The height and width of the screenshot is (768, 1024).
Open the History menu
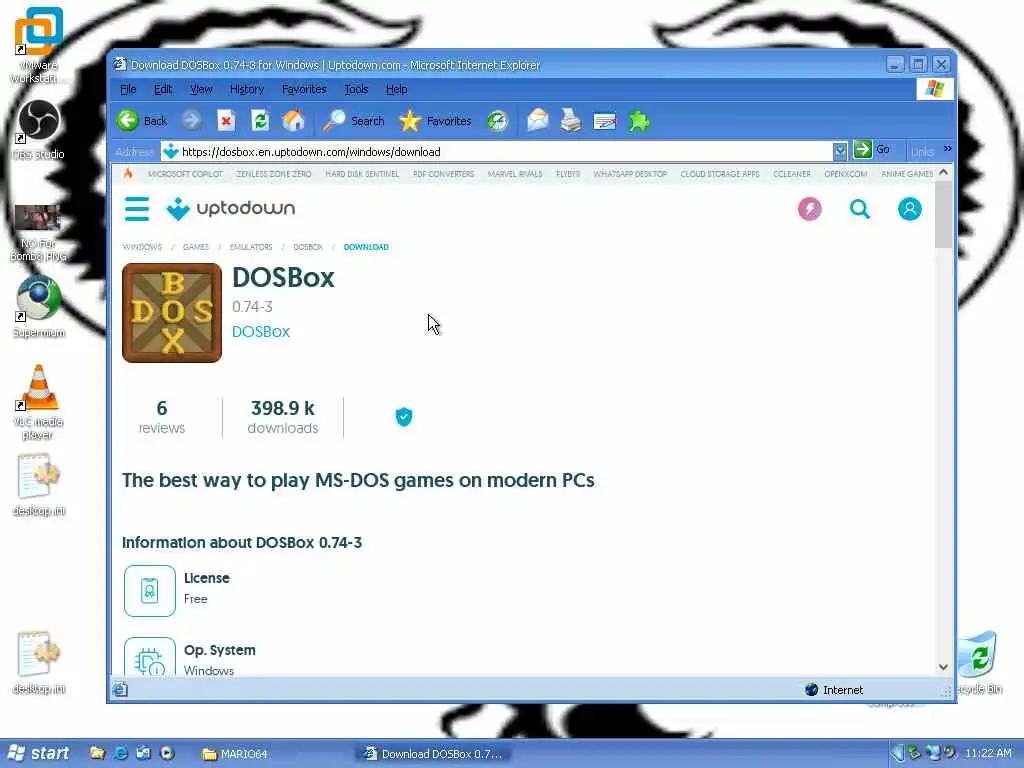247,89
